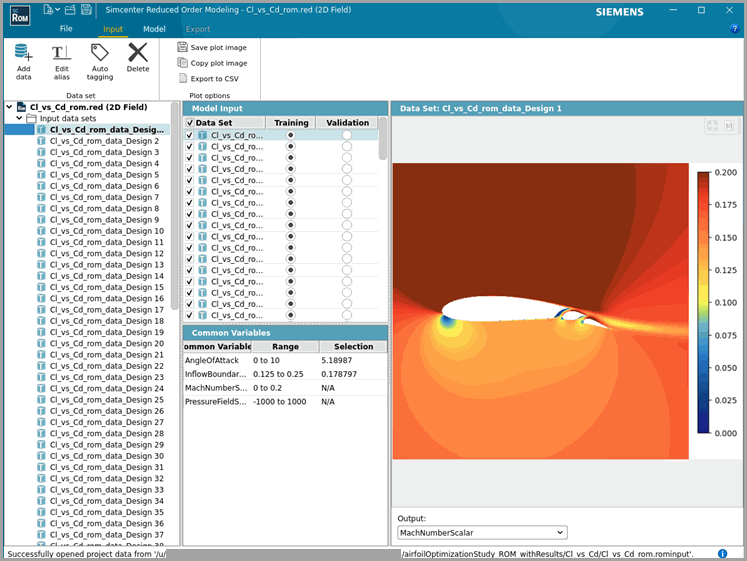Set first data set to Validation
Screen dimensions: 747x561
[347, 135]
